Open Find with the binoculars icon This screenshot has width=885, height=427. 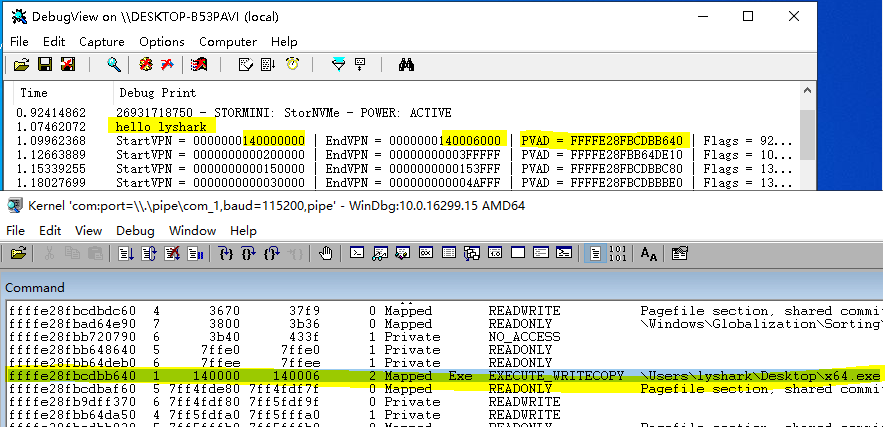click(406, 65)
